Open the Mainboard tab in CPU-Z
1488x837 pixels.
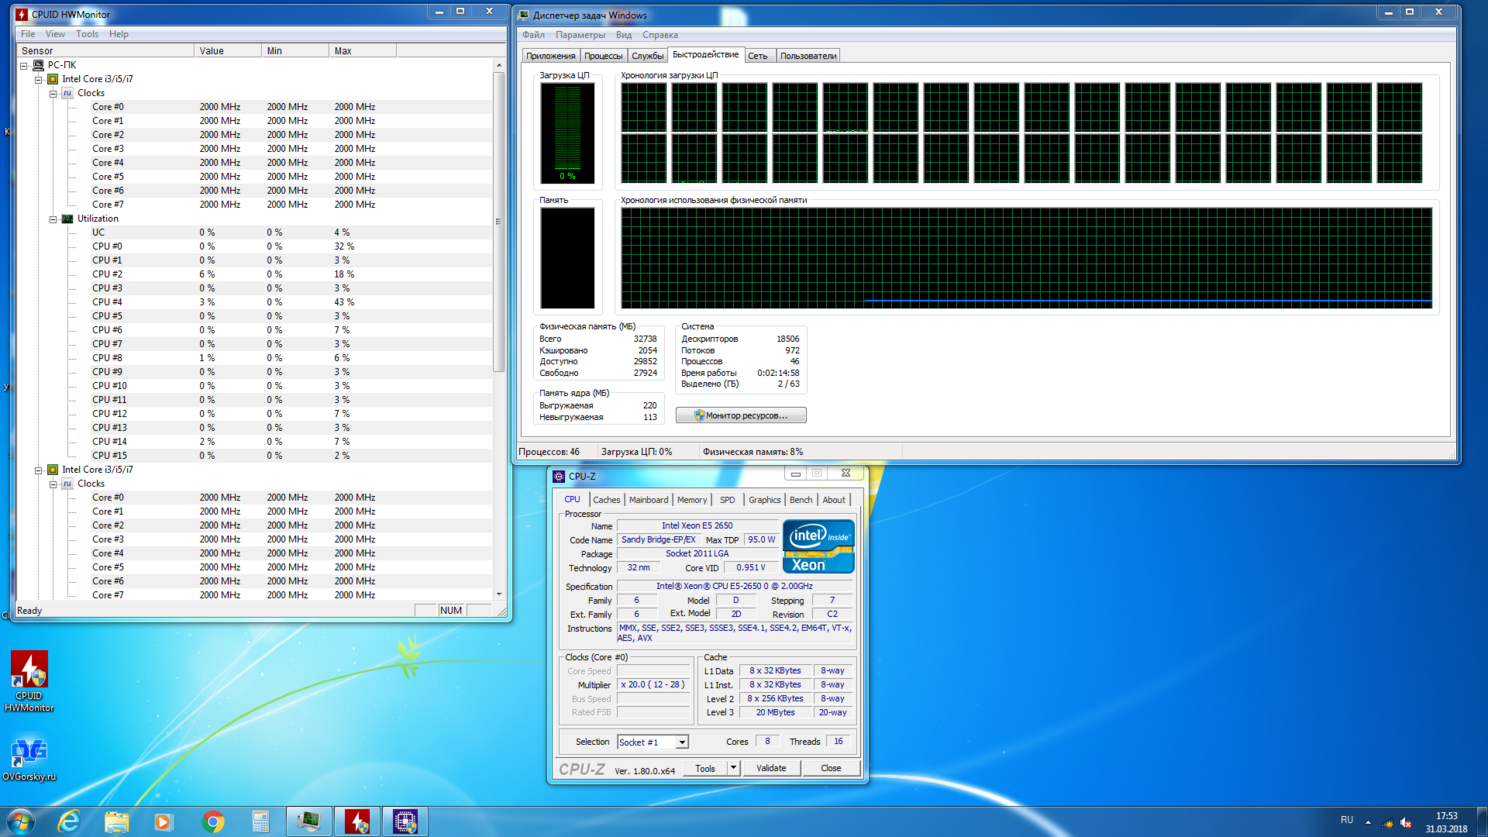click(648, 500)
